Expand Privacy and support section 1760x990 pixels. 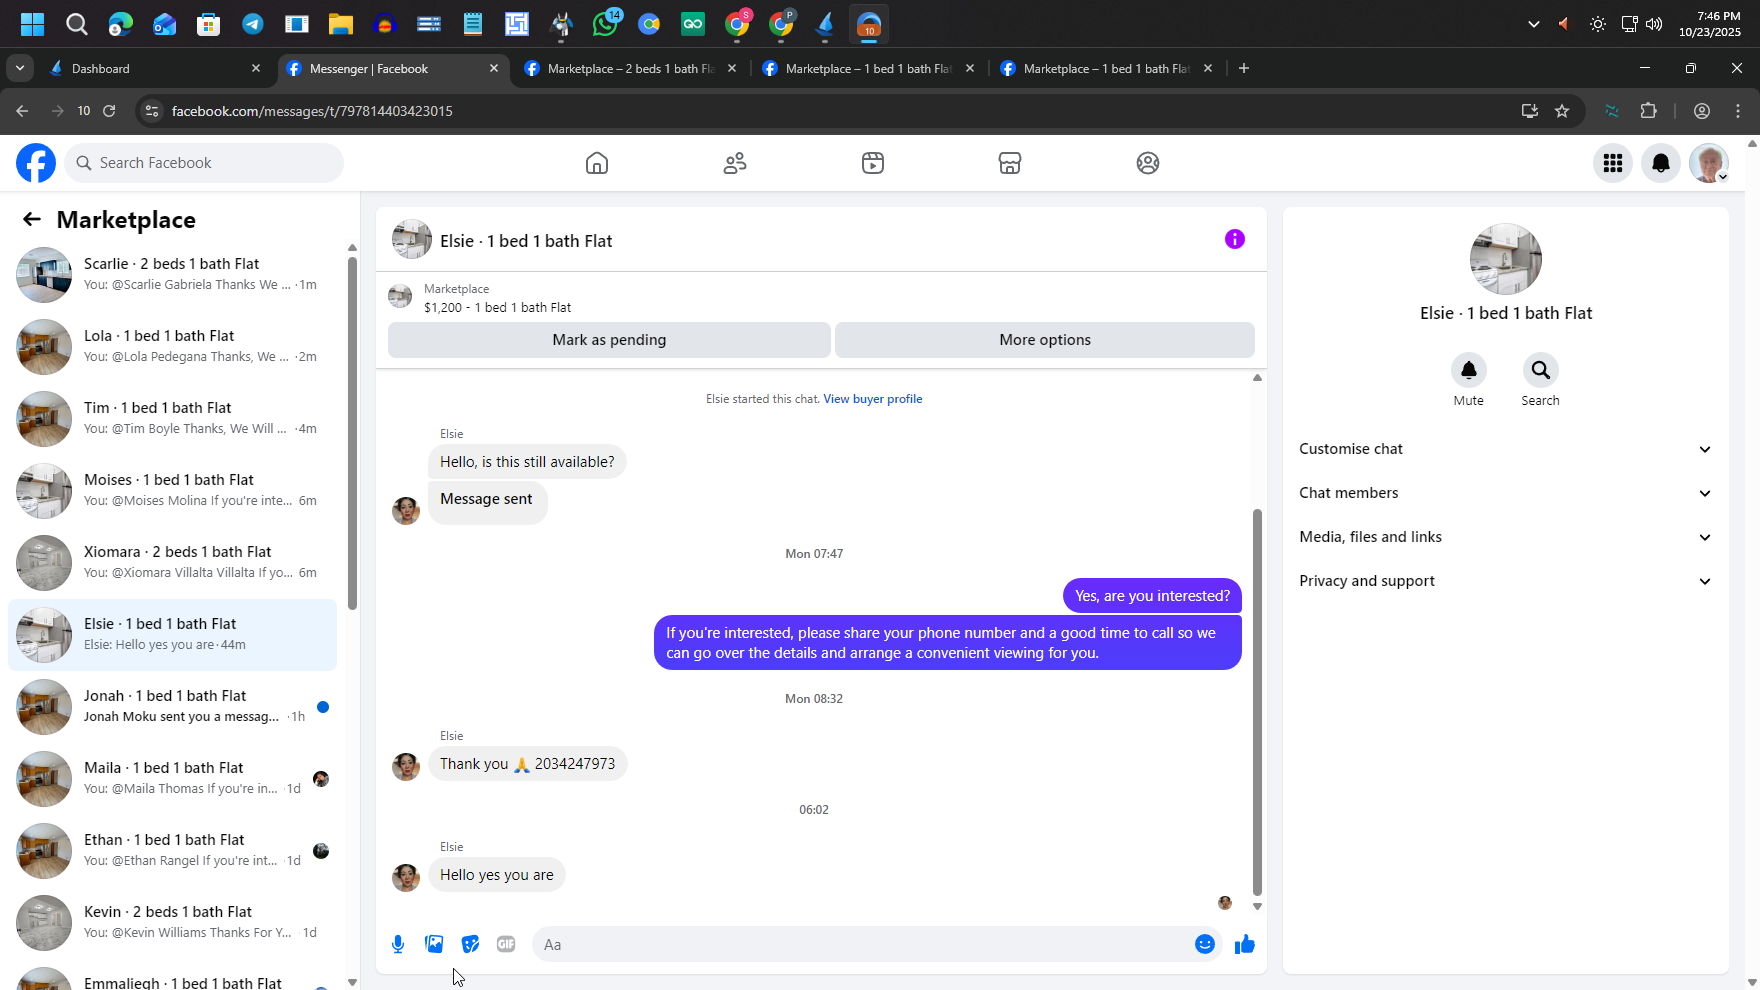pyautogui.click(x=1505, y=581)
